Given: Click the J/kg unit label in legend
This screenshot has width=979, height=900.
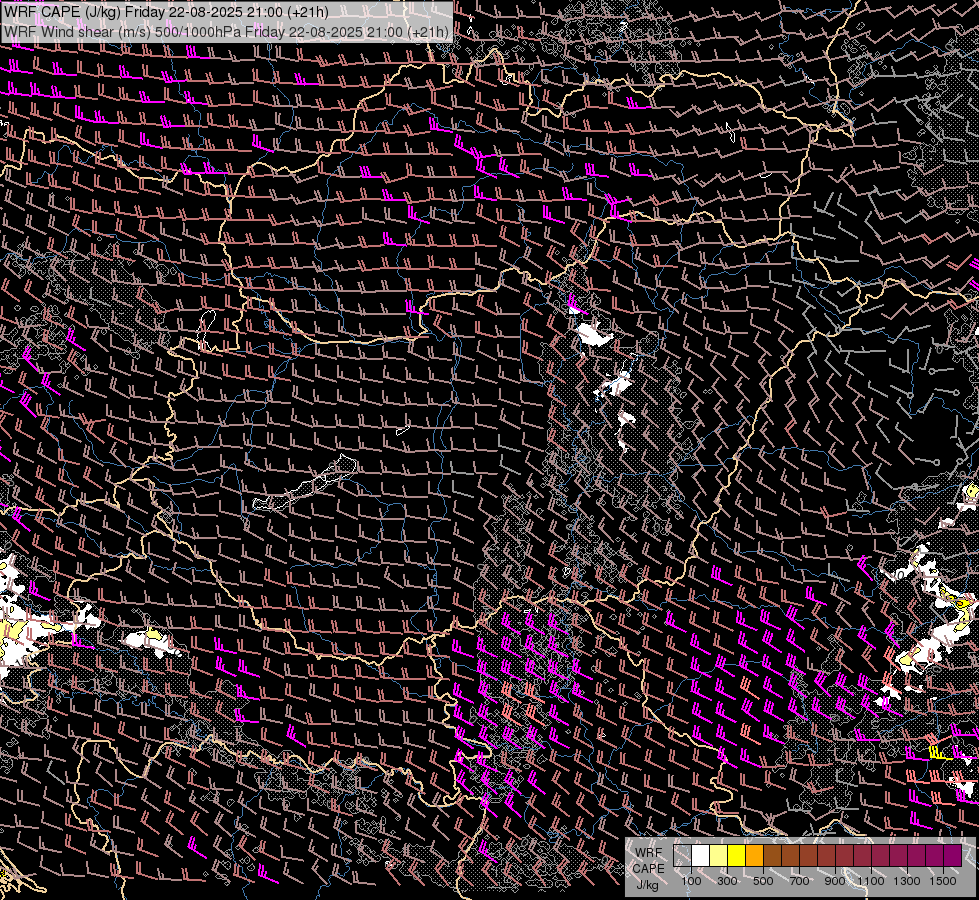Looking at the screenshot, I should (647, 886).
